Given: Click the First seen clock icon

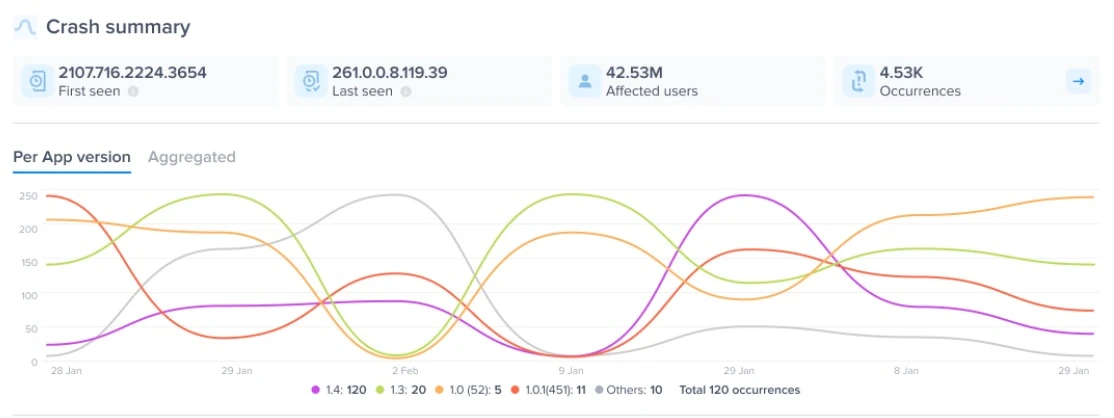Looking at the screenshot, I should point(37,81).
